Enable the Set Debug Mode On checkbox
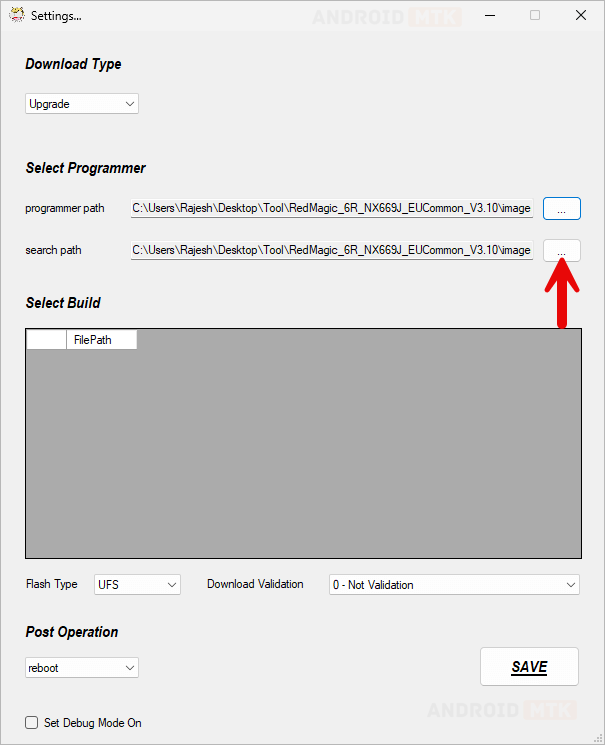This screenshot has height=745, width=605. pos(32,722)
